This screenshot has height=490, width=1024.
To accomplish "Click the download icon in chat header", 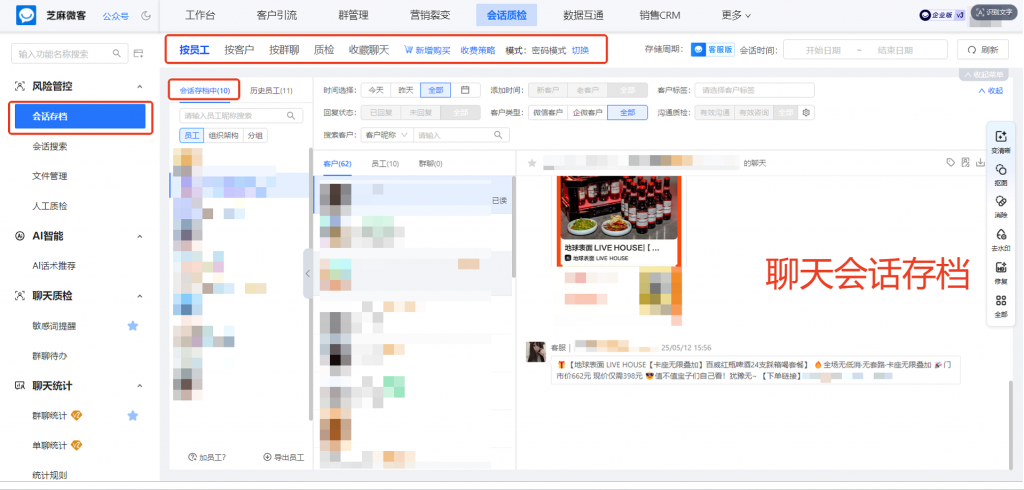I will [981, 163].
